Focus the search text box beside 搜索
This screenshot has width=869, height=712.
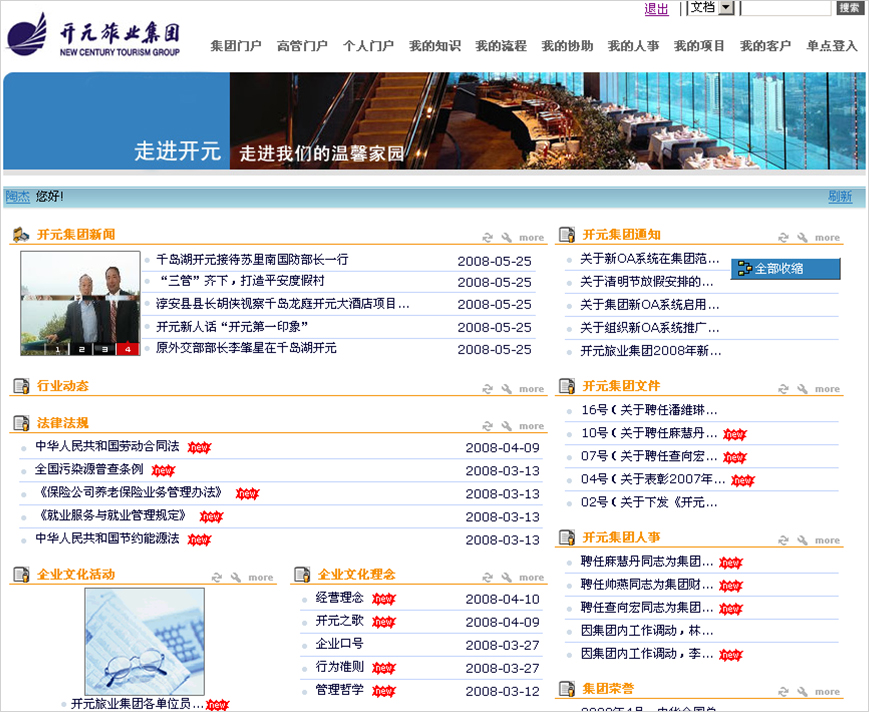pos(786,8)
